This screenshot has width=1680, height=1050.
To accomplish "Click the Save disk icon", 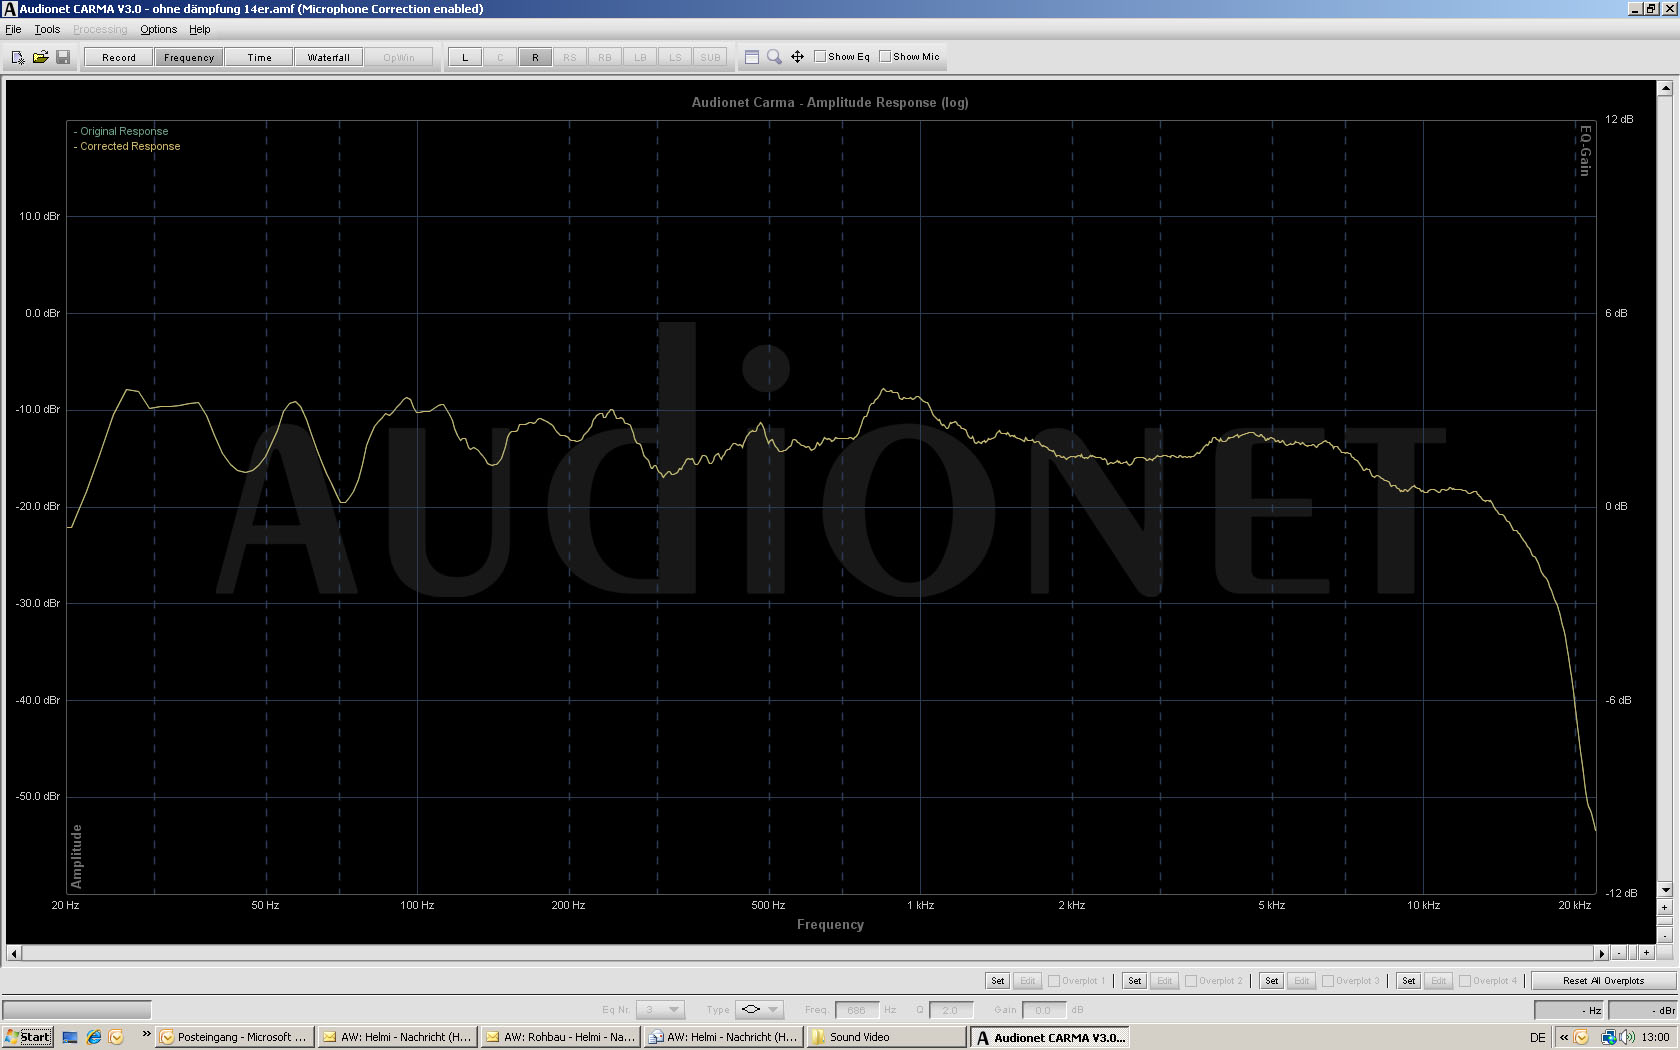I will click(x=62, y=57).
